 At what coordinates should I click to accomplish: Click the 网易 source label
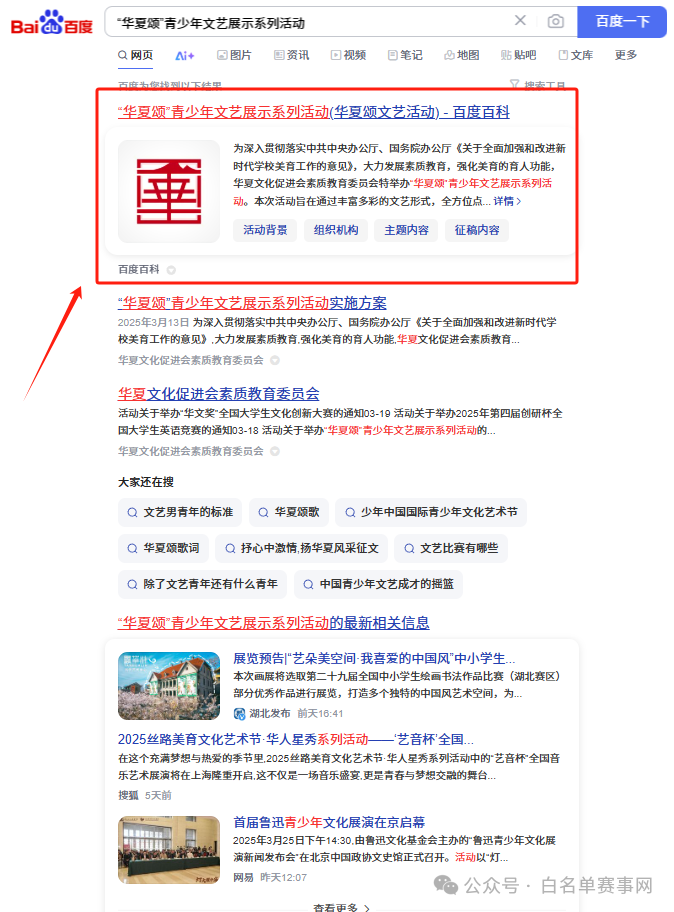point(243,877)
